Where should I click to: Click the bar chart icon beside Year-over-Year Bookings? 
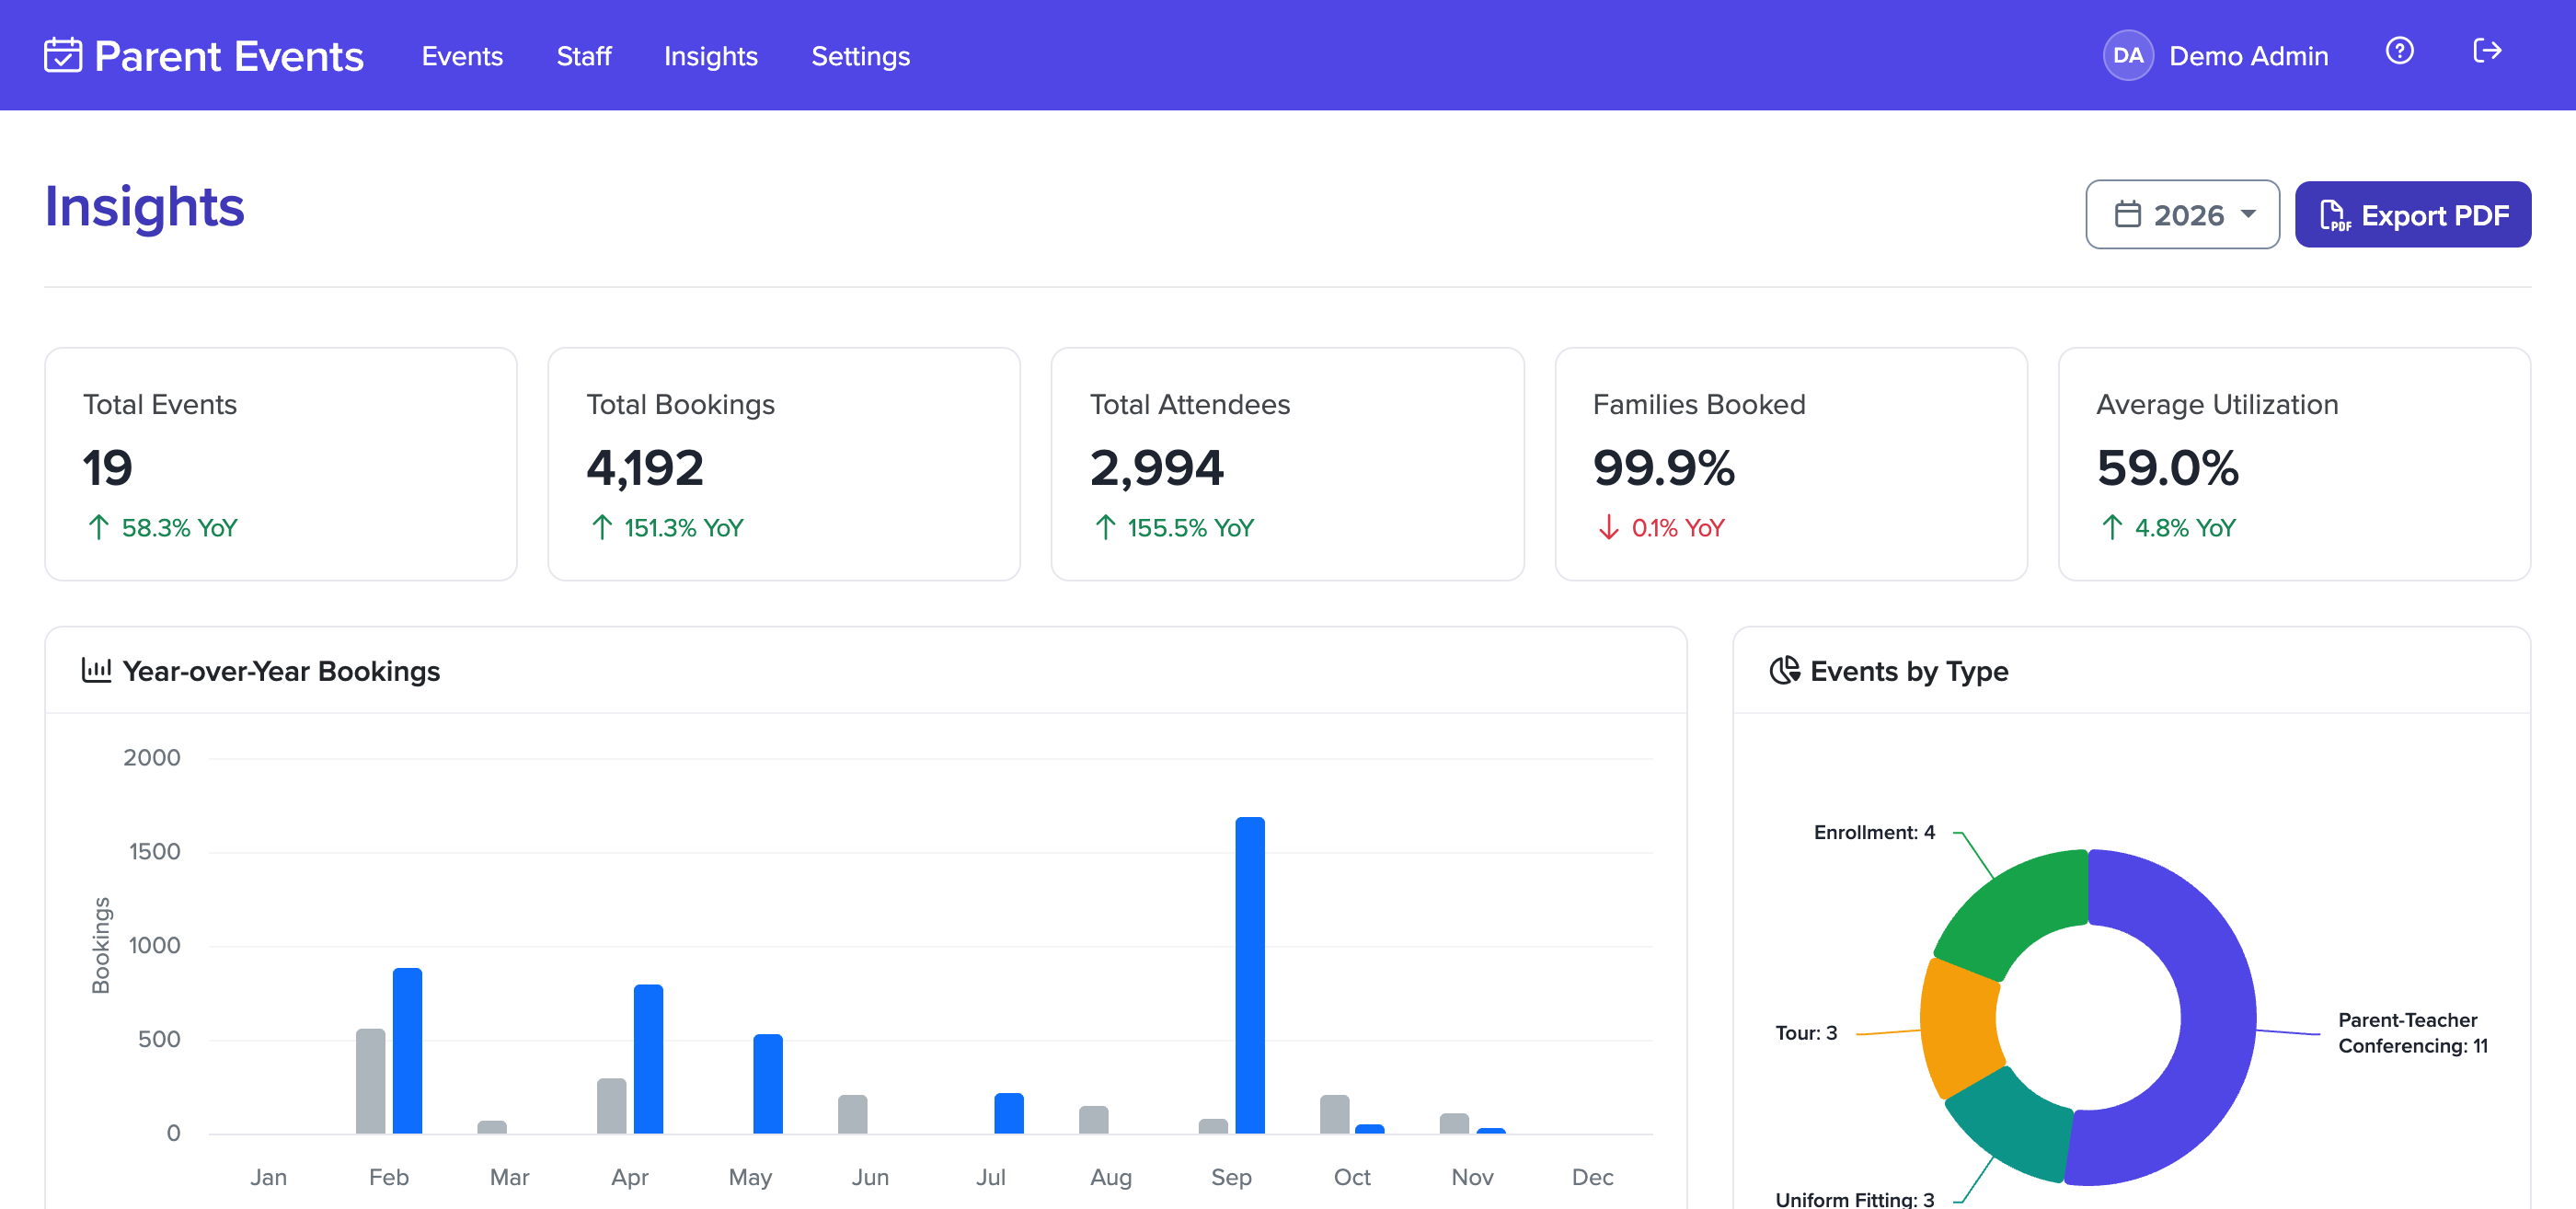[x=96, y=670]
